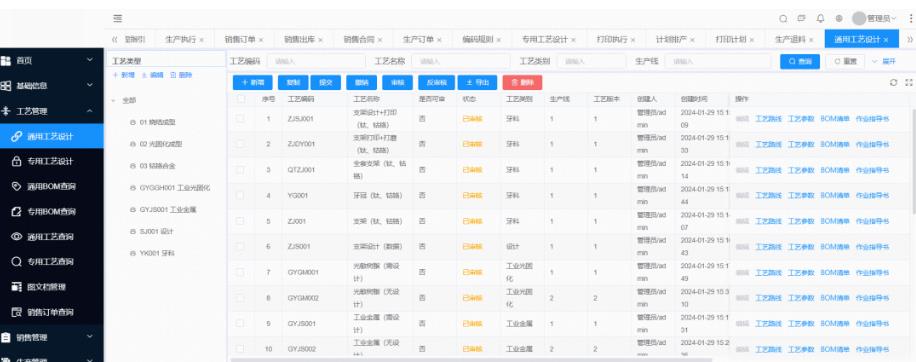Expand the 销售管理 sidebar menu

click(x=51, y=337)
